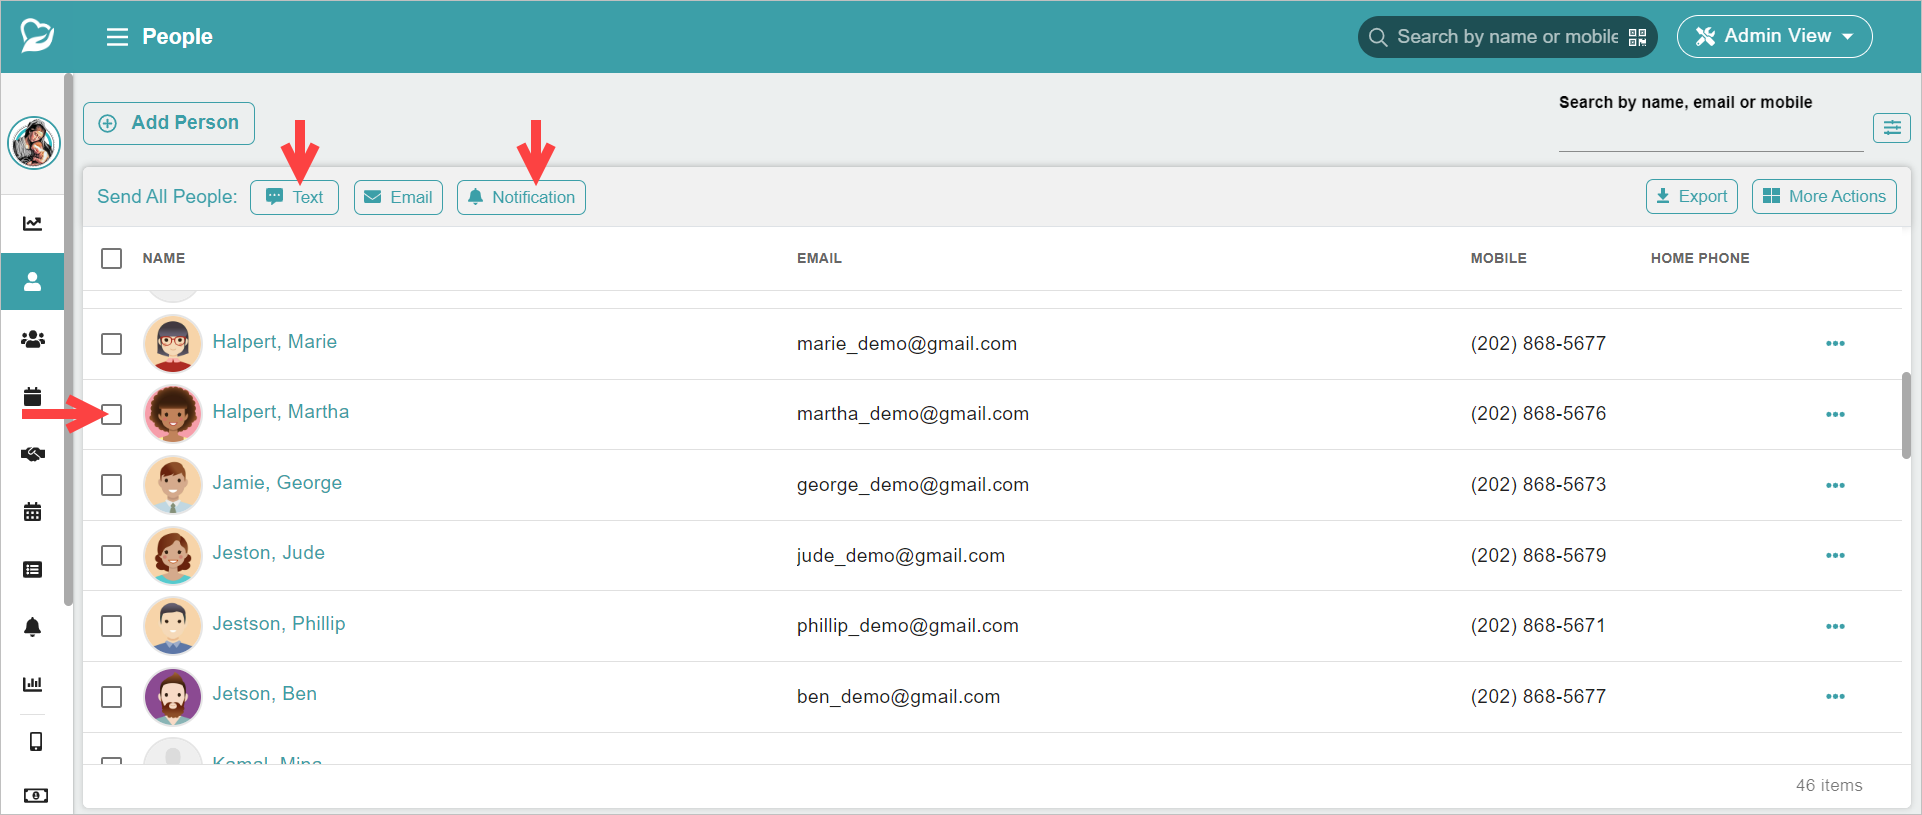Open the Halpert, Martha profile link

[280, 412]
